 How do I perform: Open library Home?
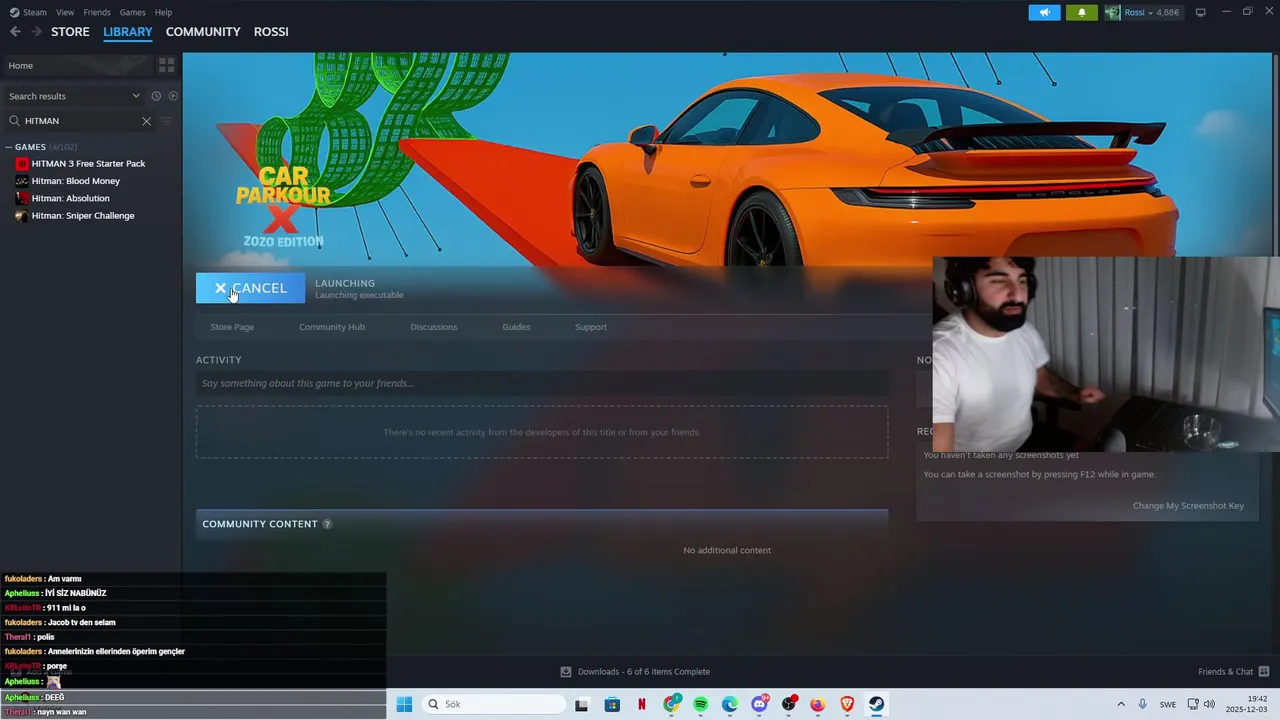click(76, 65)
